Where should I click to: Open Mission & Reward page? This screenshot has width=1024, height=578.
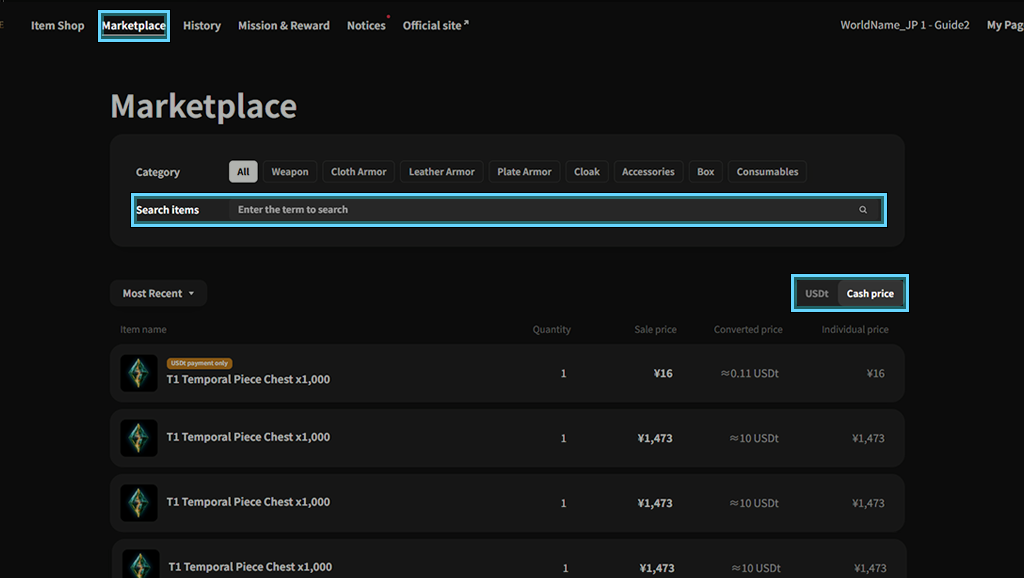point(284,26)
